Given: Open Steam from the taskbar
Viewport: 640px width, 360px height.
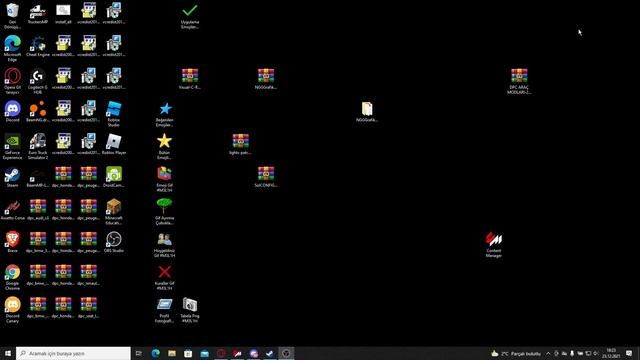Looking at the screenshot, I should [270, 353].
